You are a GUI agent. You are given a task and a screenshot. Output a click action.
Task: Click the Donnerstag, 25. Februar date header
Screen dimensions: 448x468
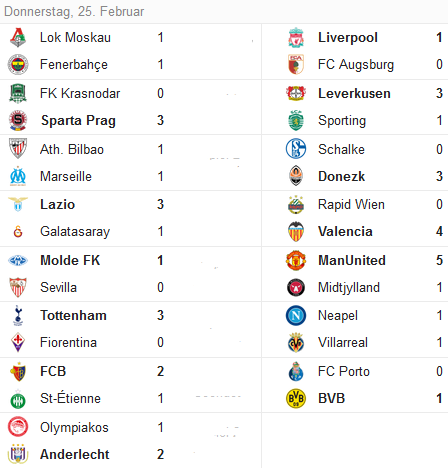coord(74,11)
